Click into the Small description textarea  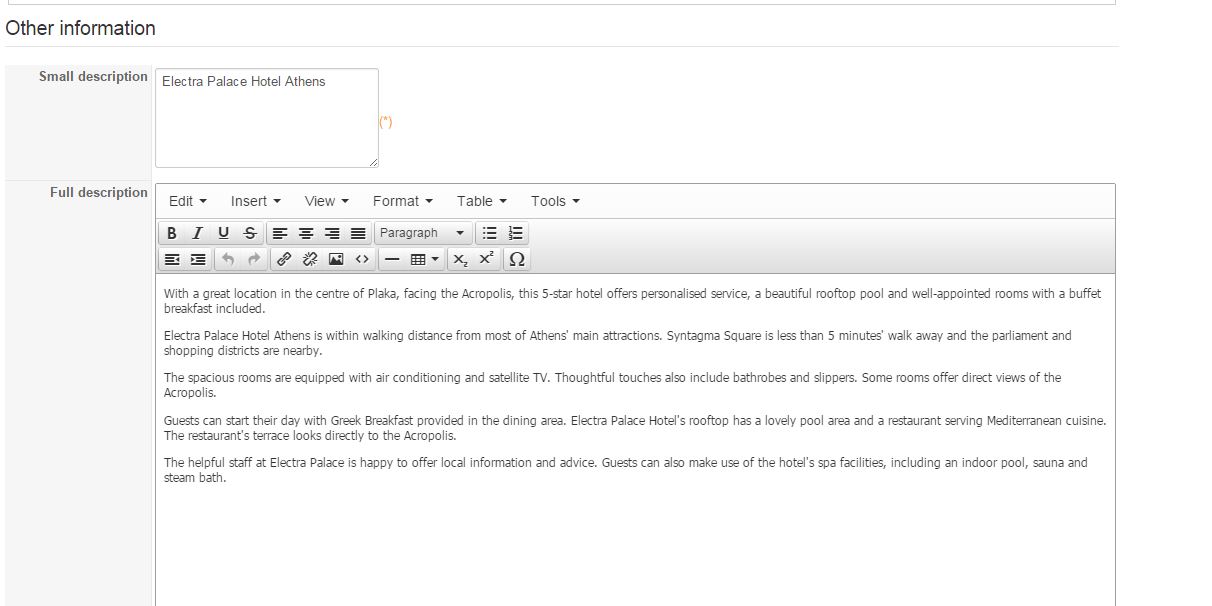267,118
